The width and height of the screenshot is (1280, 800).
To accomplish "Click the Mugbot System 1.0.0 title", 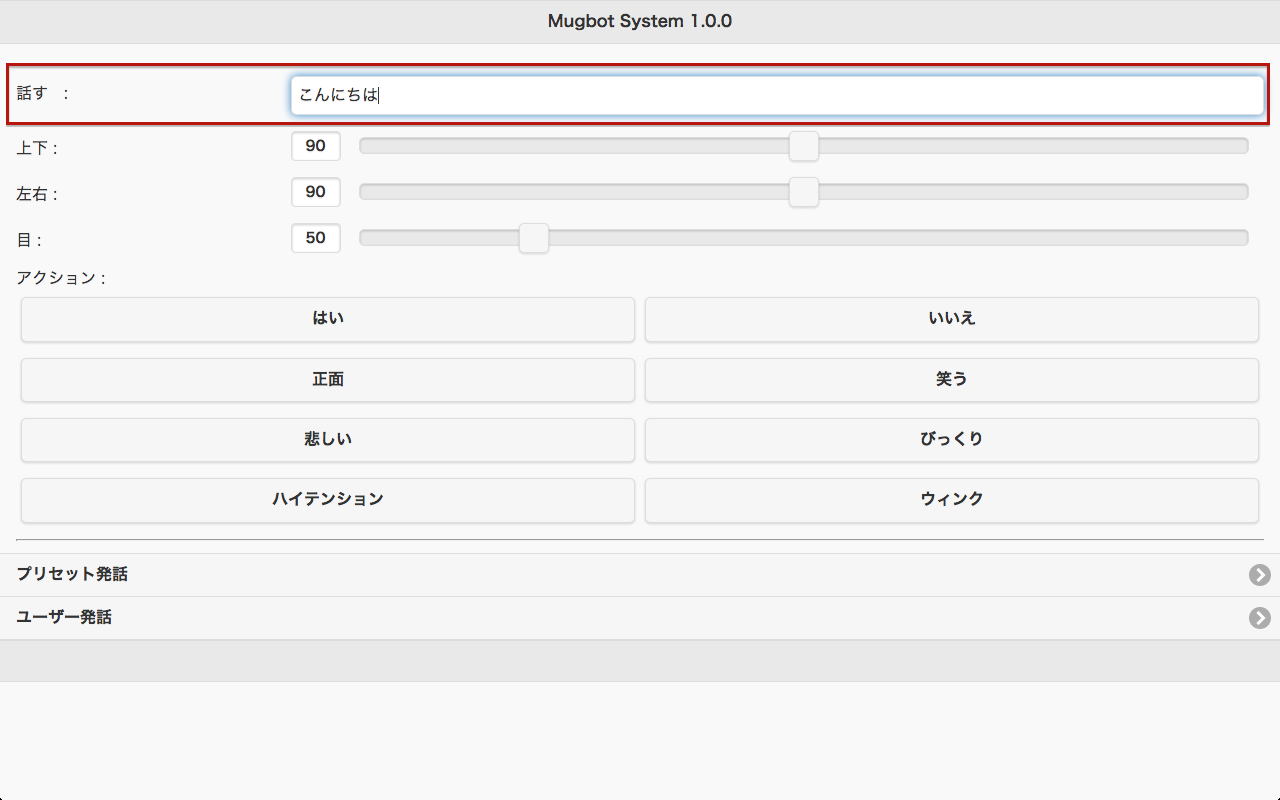I will pos(640,21).
